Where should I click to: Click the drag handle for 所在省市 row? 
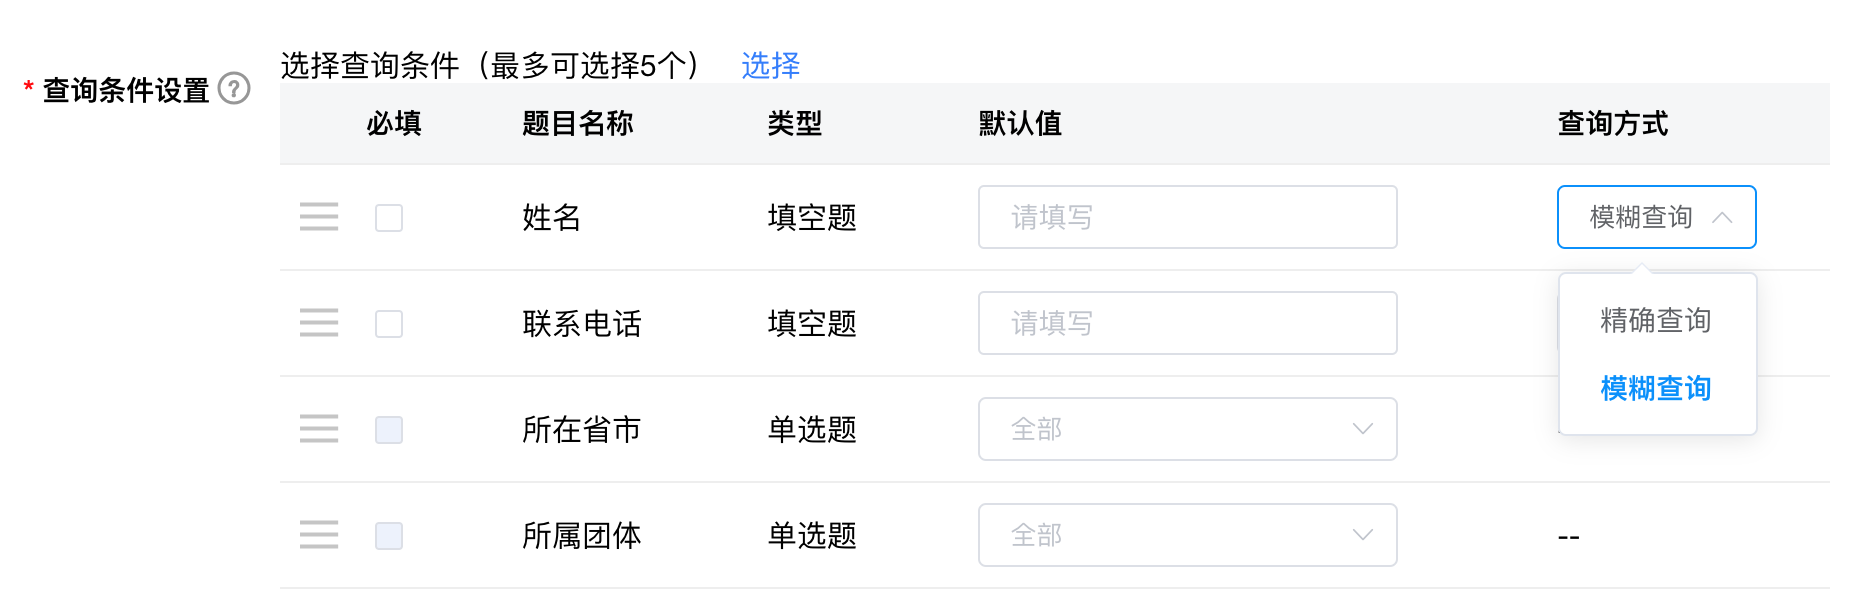coord(319,429)
